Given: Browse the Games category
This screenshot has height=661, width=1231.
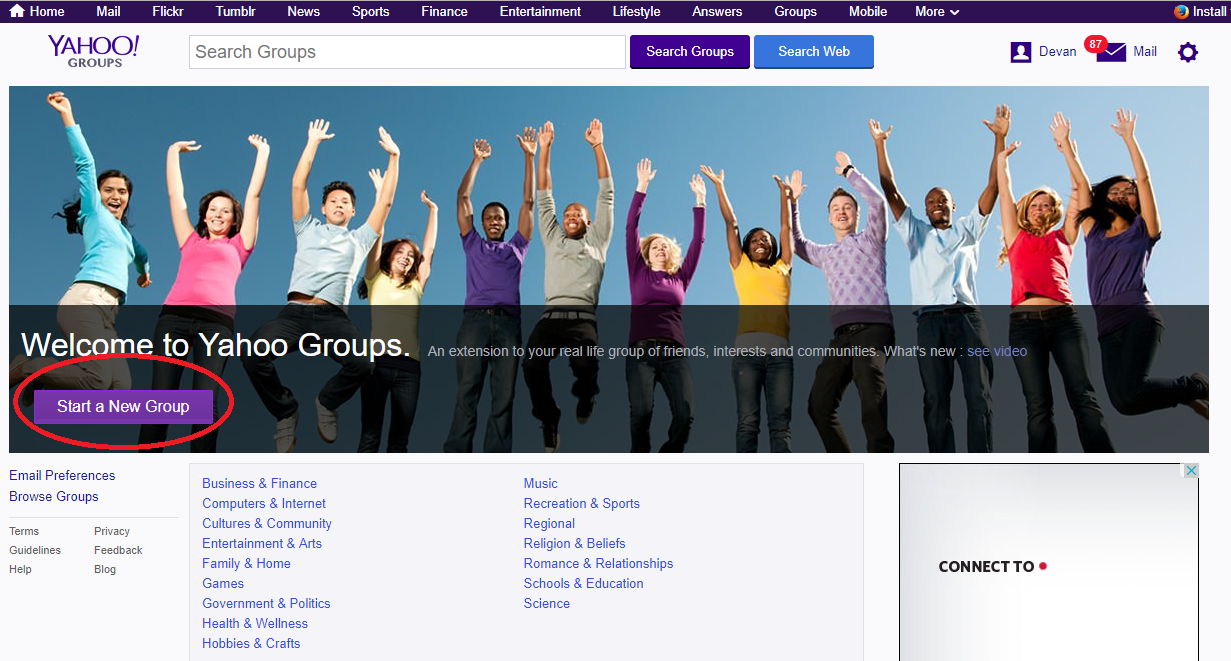Looking at the screenshot, I should point(223,583).
